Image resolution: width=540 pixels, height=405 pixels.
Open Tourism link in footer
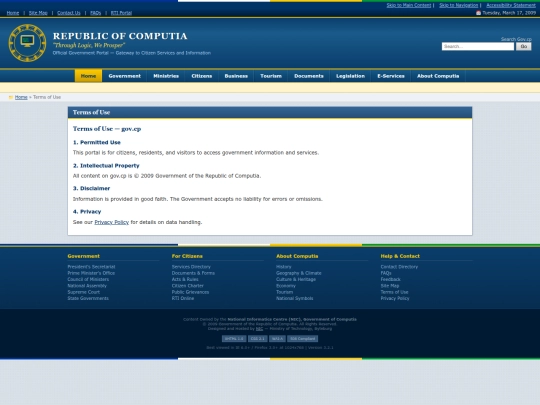pyautogui.click(x=284, y=292)
